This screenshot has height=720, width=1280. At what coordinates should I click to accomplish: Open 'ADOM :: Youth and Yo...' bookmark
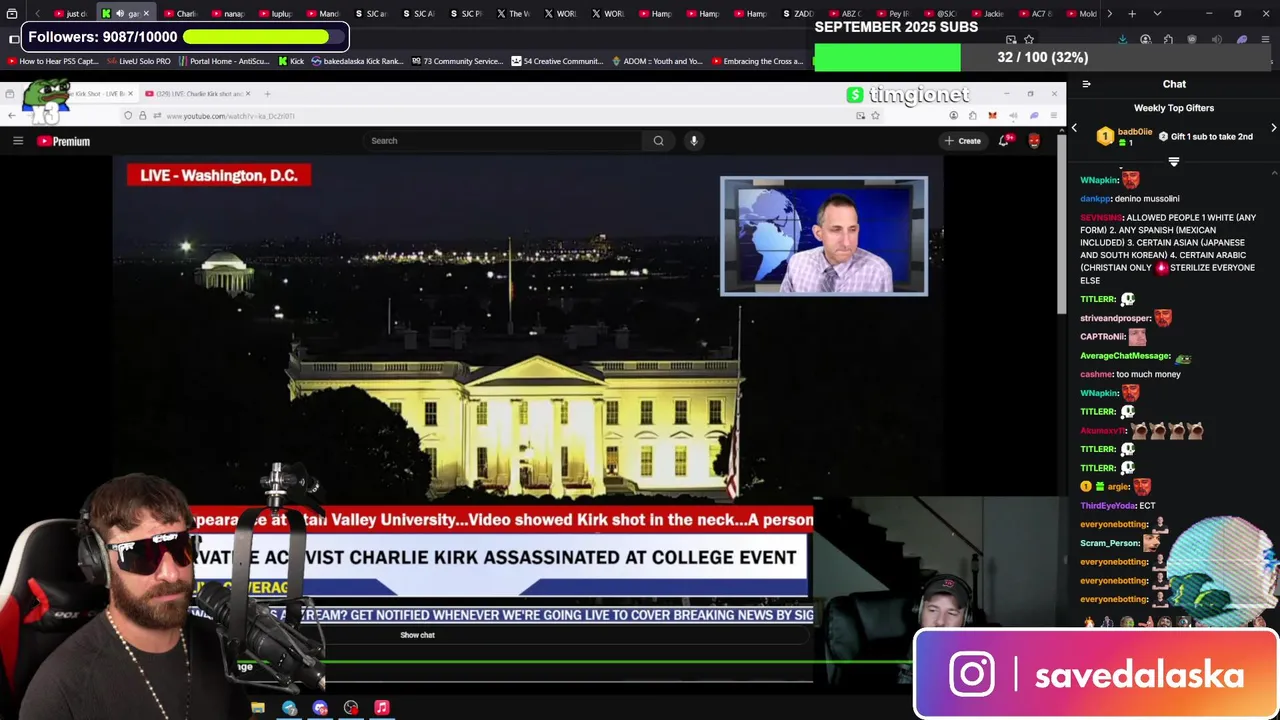click(x=659, y=61)
